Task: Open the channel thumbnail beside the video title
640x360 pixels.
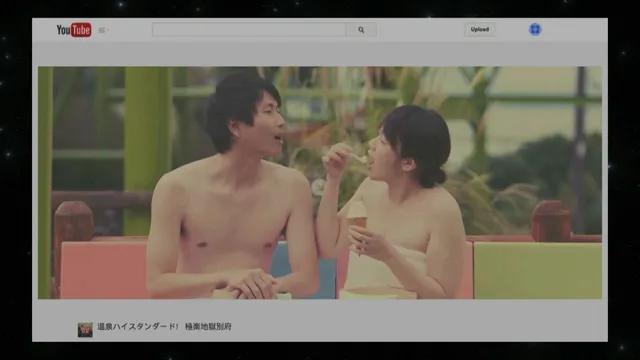Action: pyautogui.click(x=85, y=329)
